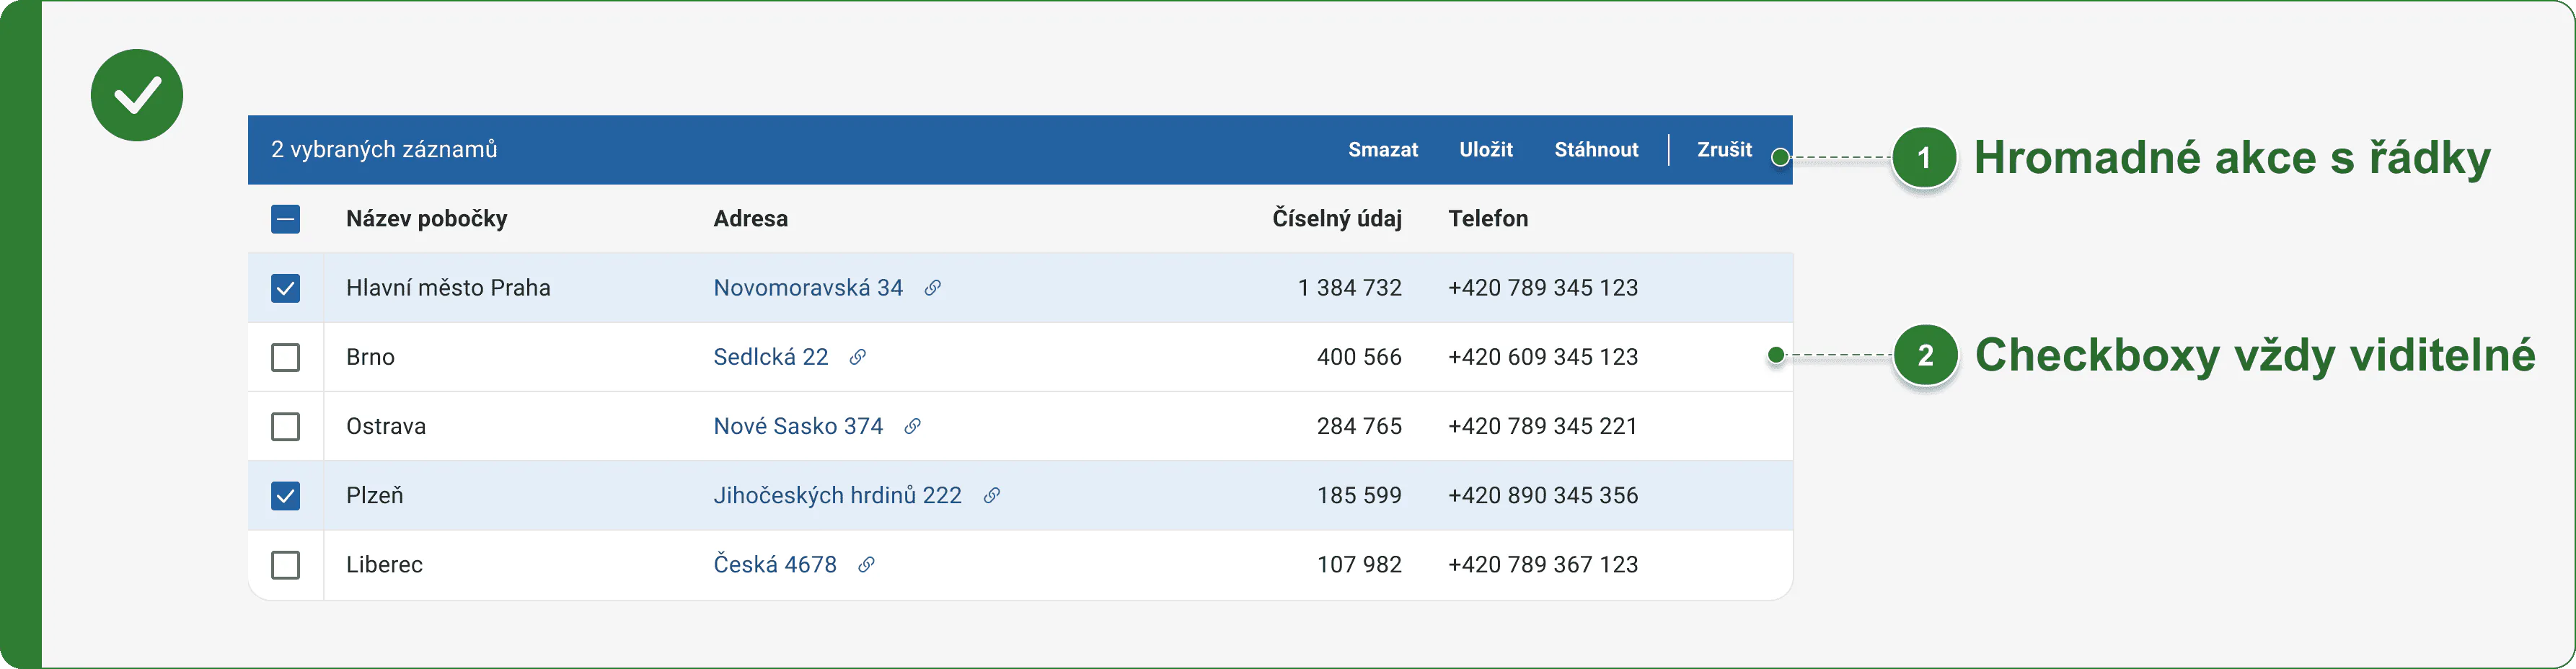Click green annotation badge number 2
The image size is (2576, 669).
tap(1925, 356)
